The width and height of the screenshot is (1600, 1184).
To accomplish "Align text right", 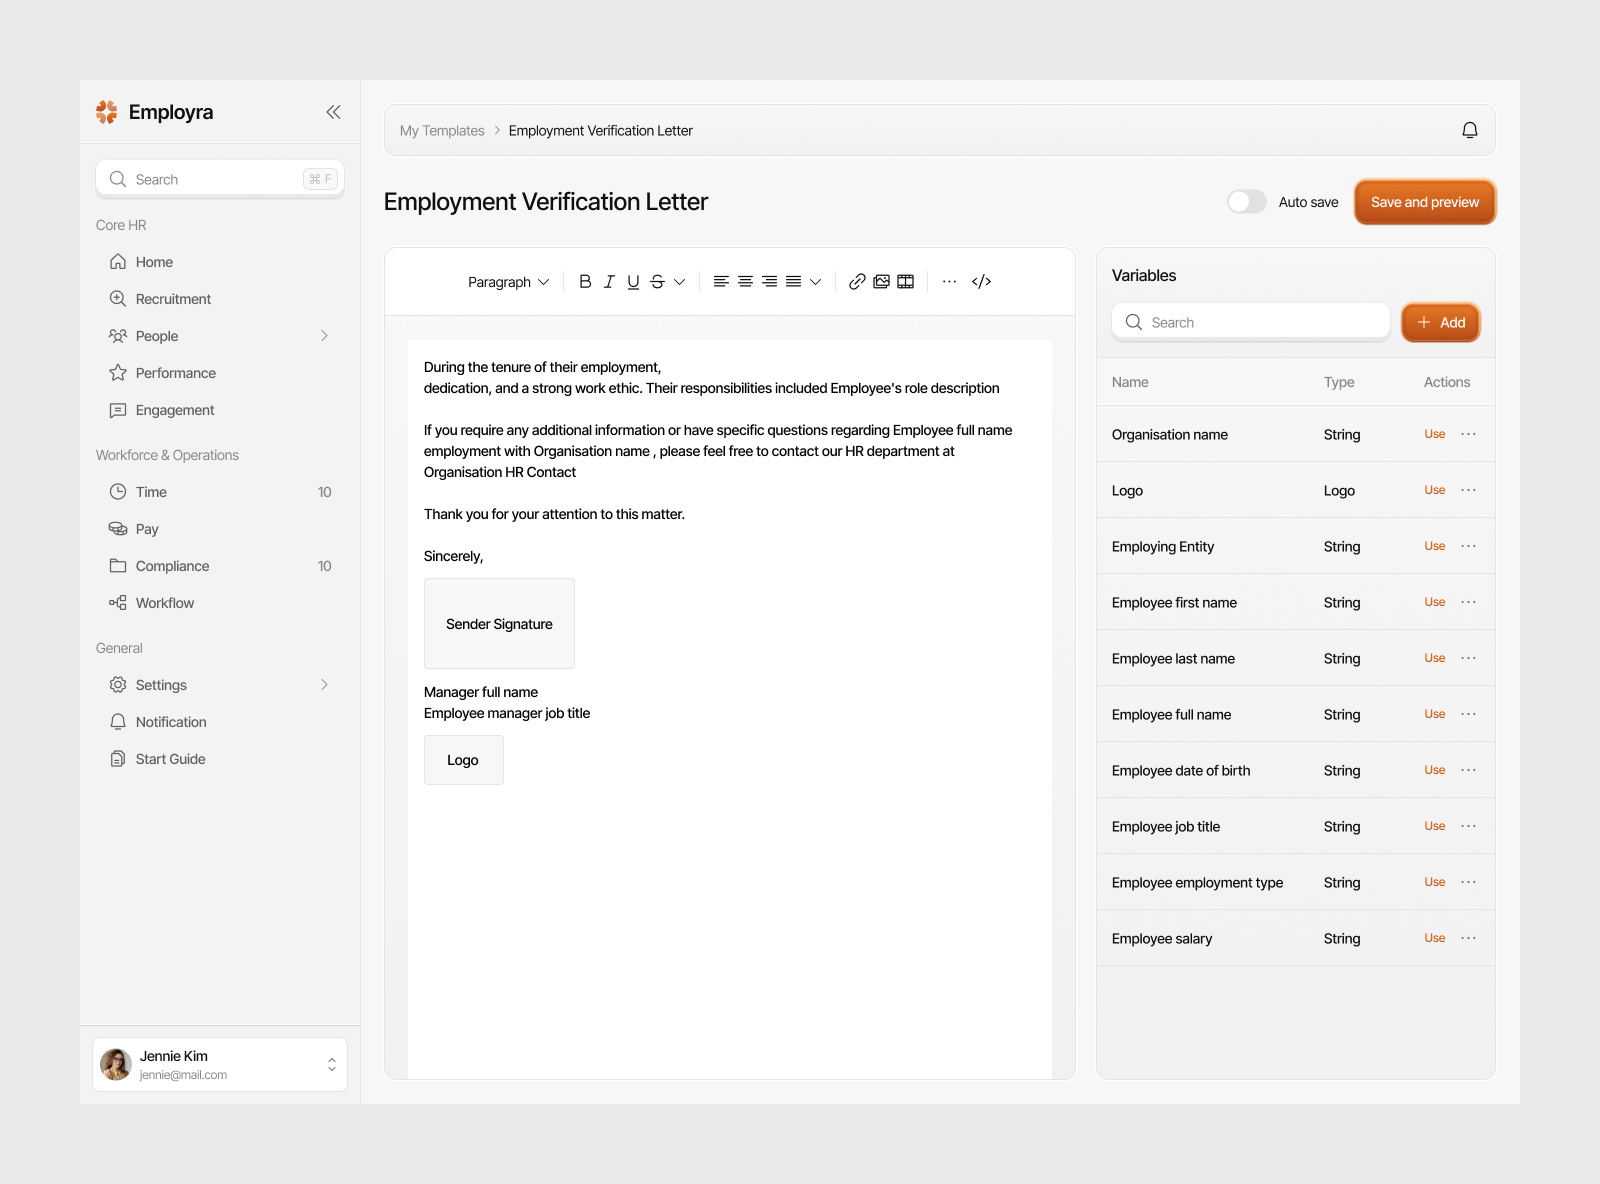I will pos(769,282).
